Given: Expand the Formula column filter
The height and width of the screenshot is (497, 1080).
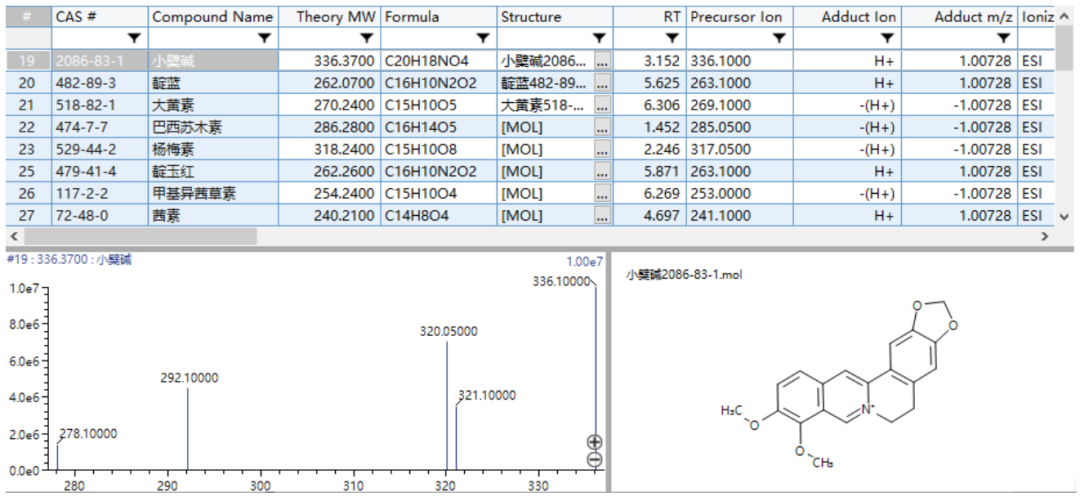Looking at the screenshot, I should pyautogui.click(x=483, y=38).
